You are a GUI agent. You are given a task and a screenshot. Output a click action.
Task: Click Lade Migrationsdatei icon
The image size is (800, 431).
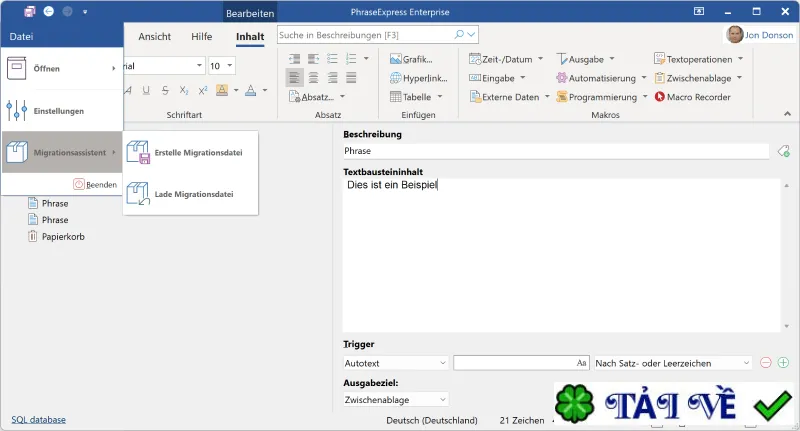coord(138,194)
